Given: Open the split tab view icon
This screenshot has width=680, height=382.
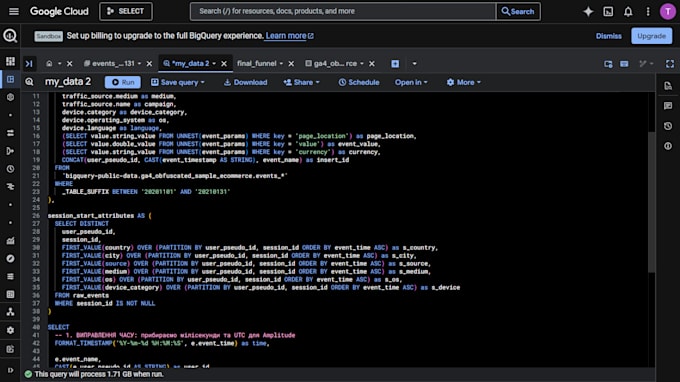Looking at the screenshot, I should coord(608,64).
